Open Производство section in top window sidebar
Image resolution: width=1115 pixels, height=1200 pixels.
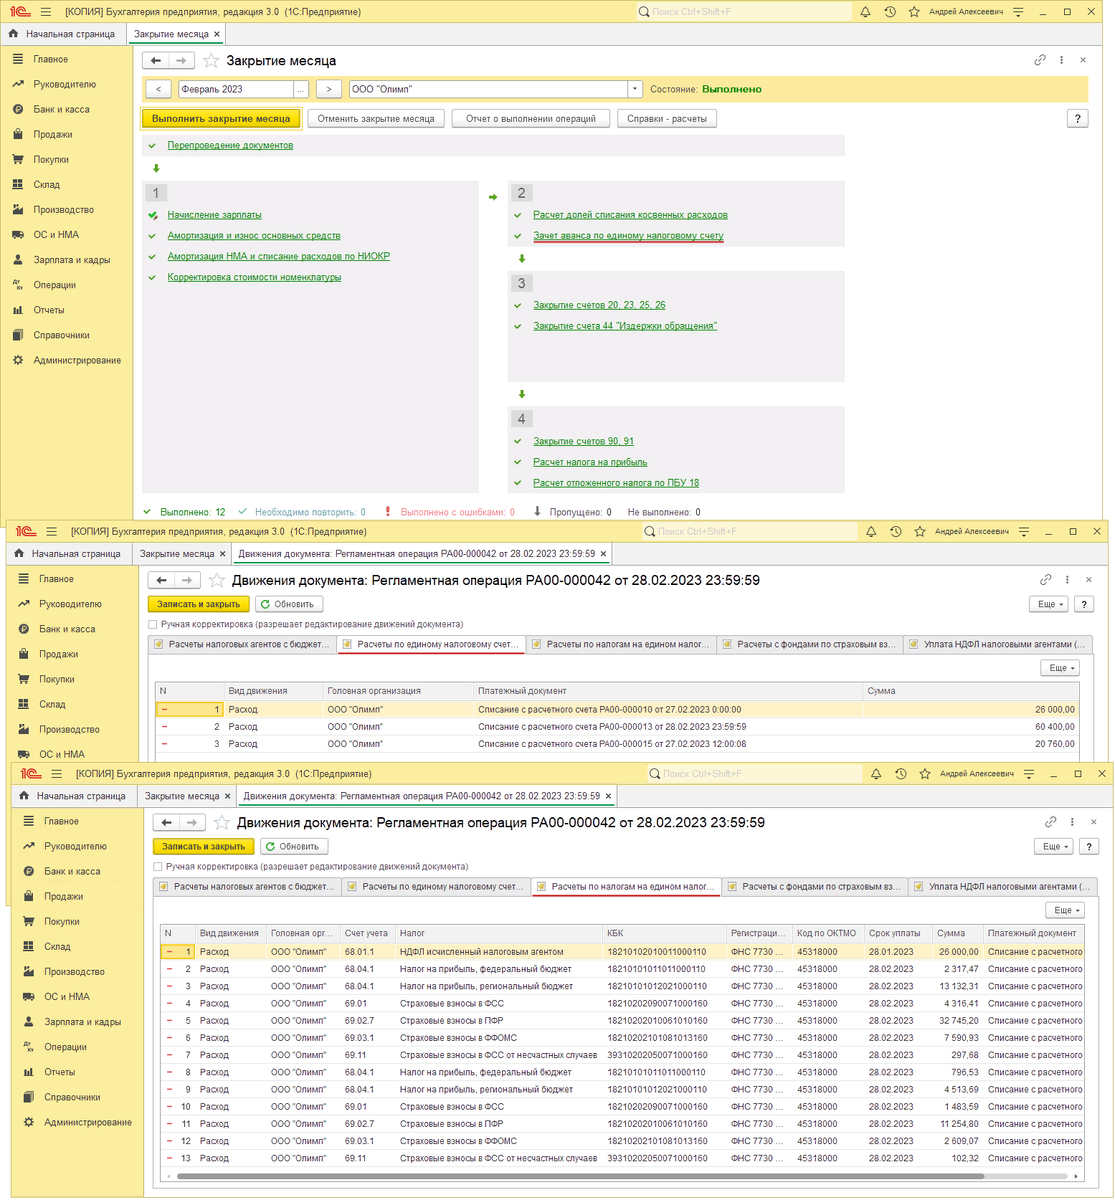tap(63, 209)
